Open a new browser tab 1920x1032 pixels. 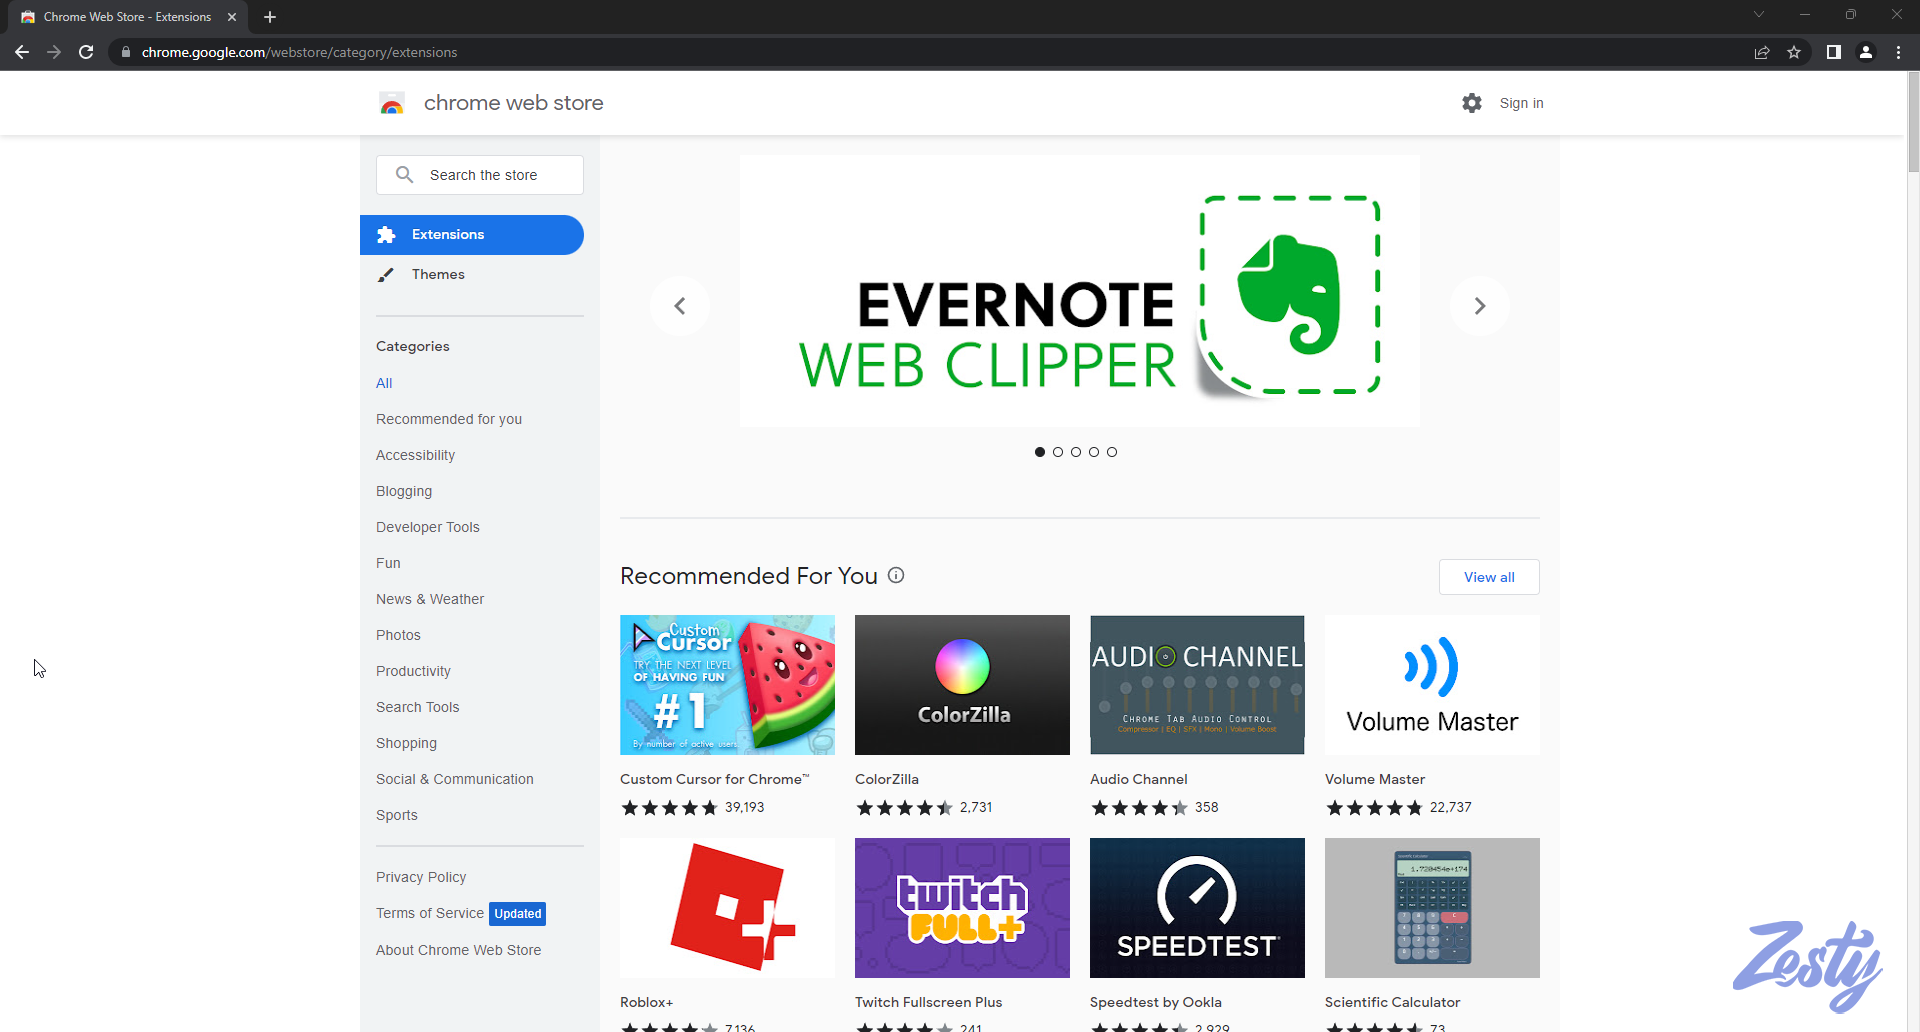pos(270,17)
